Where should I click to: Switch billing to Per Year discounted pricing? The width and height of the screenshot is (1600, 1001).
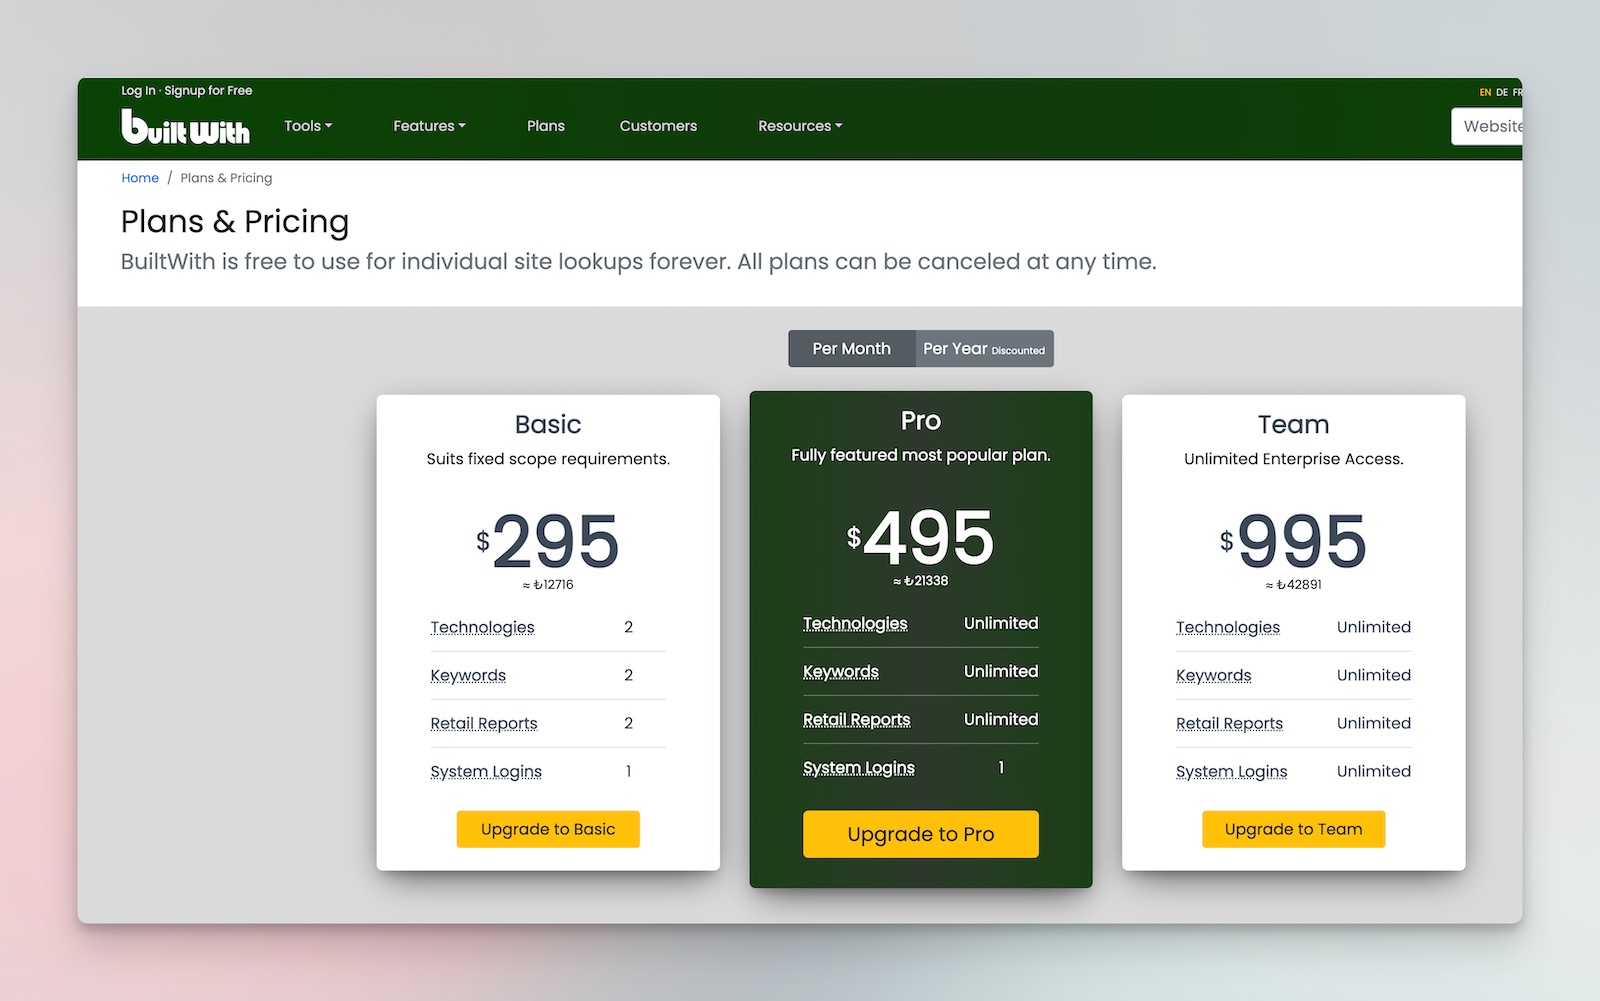point(984,348)
